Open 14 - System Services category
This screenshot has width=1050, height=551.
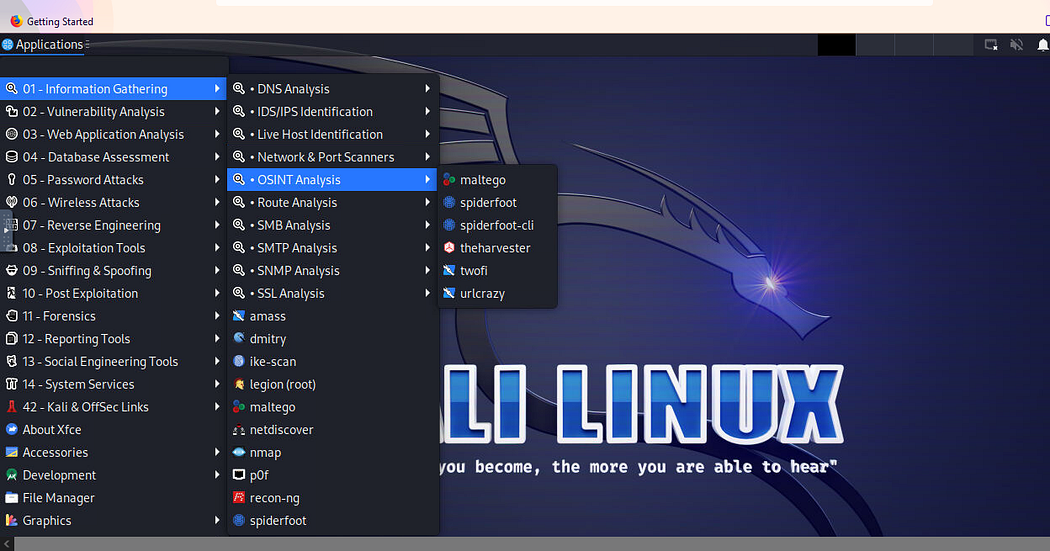(x=113, y=384)
